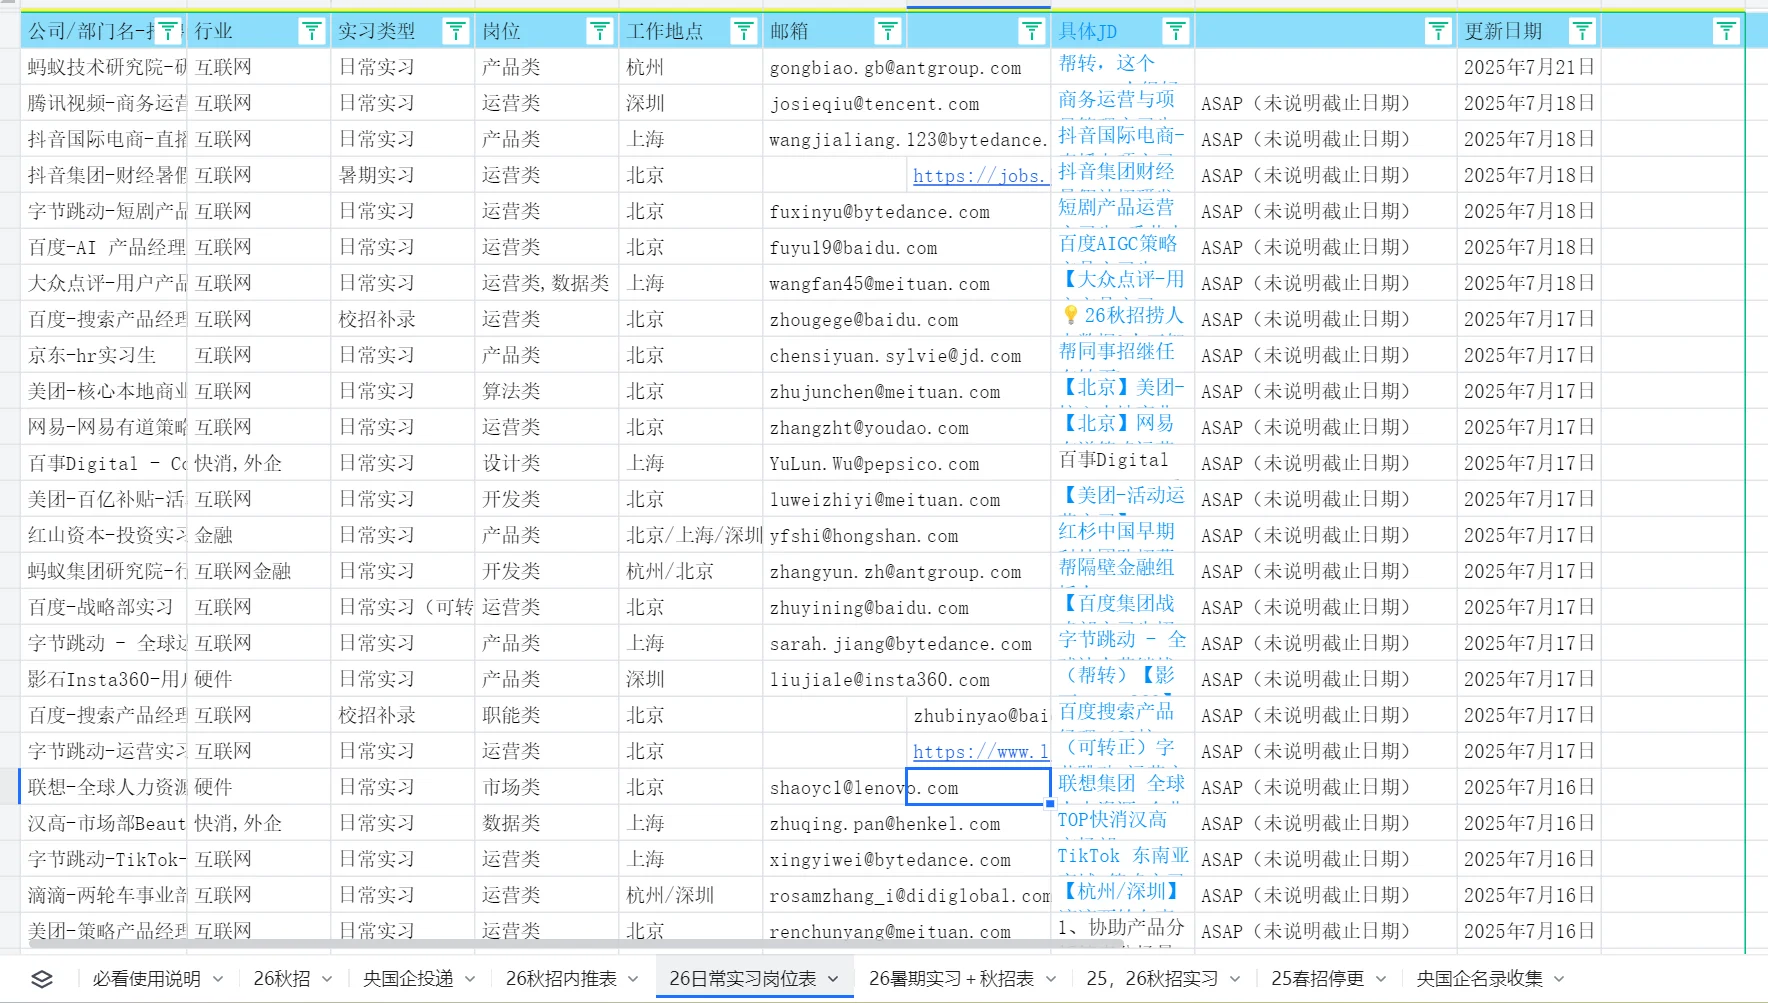The width and height of the screenshot is (1768, 1003).
Task: Open filter on blank column after 具体JD
Action: click(x=1438, y=32)
